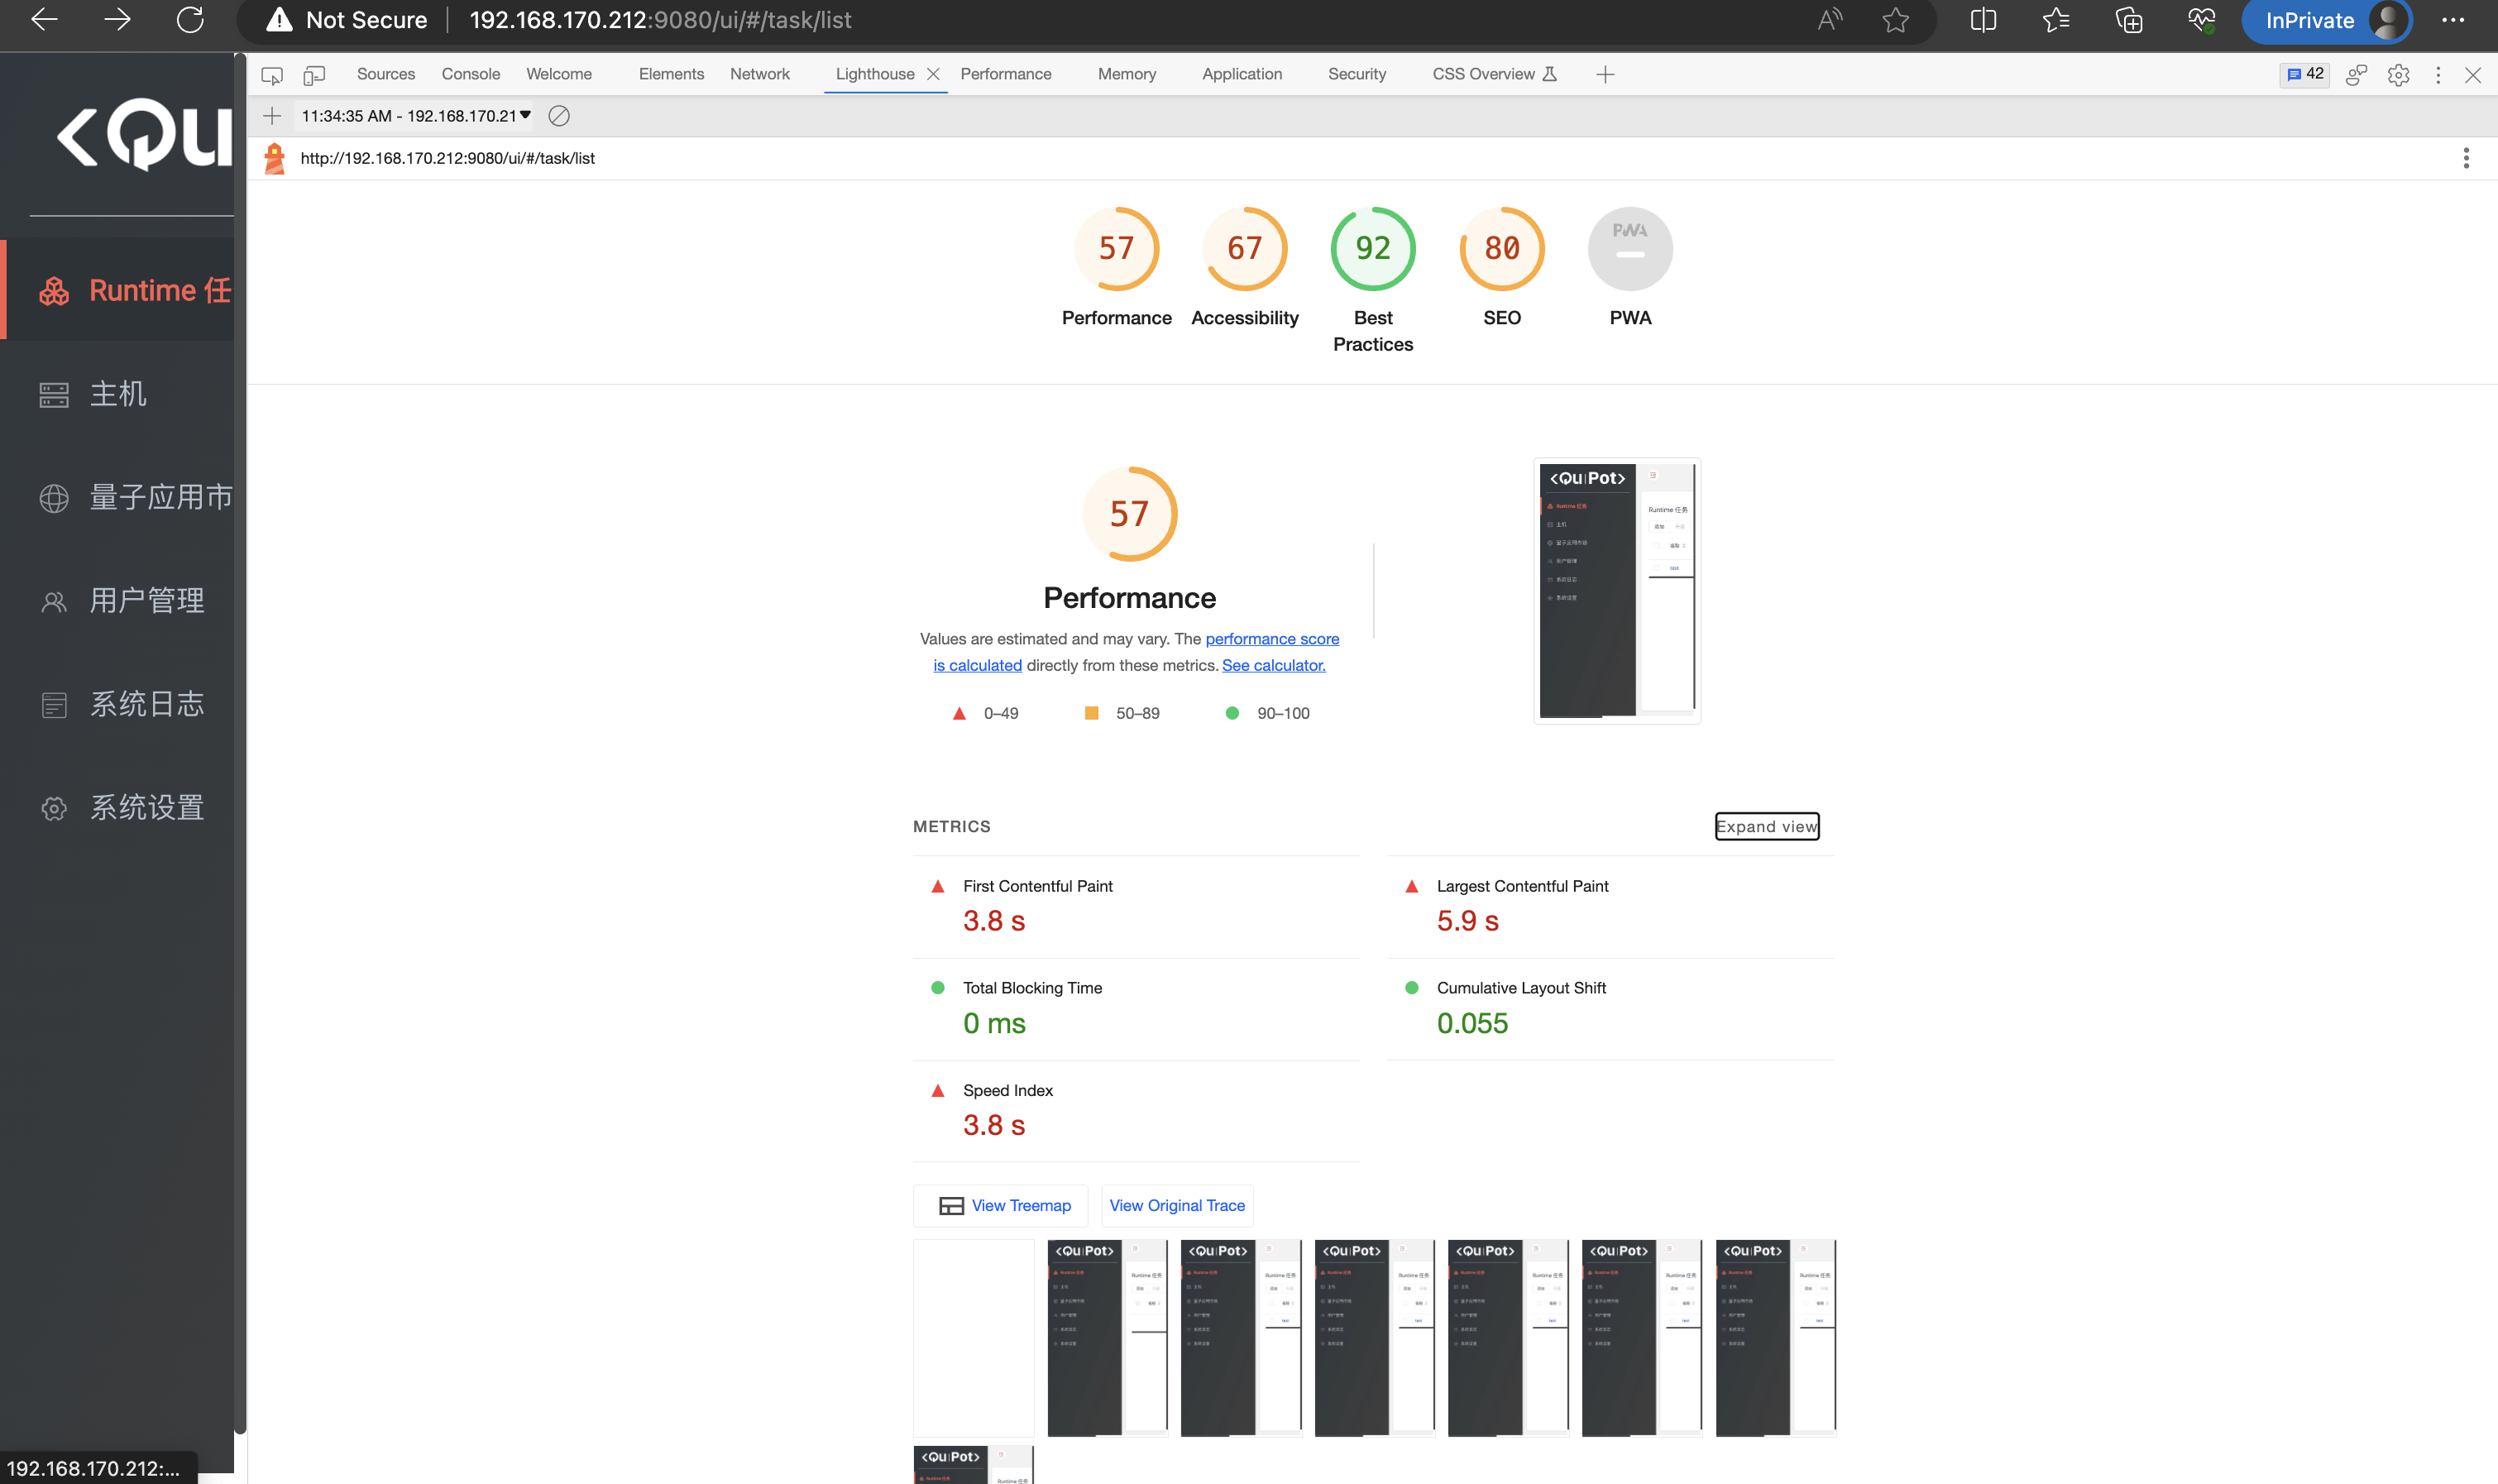2498x1484 pixels.
Task: Open customize DevTools three-dot menu
Action: [x=2438, y=75]
